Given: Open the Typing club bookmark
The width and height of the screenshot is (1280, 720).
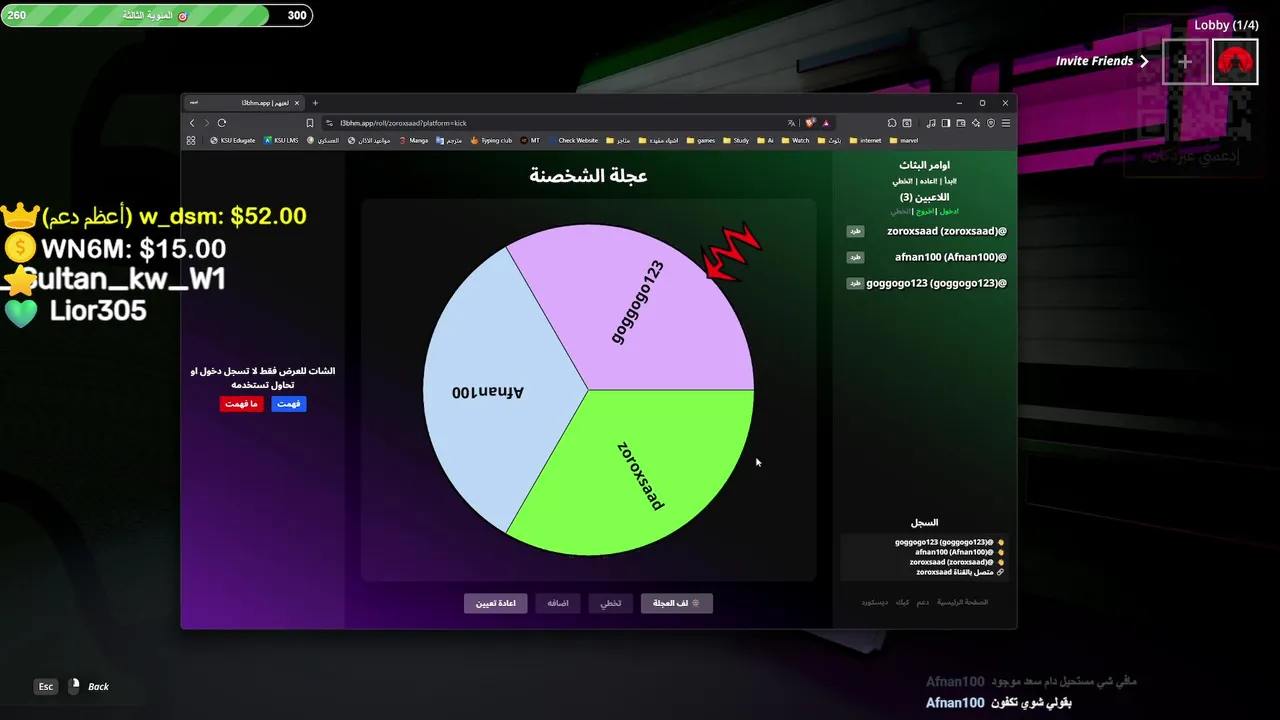Looking at the screenshot, I should [x=491, y=140].
